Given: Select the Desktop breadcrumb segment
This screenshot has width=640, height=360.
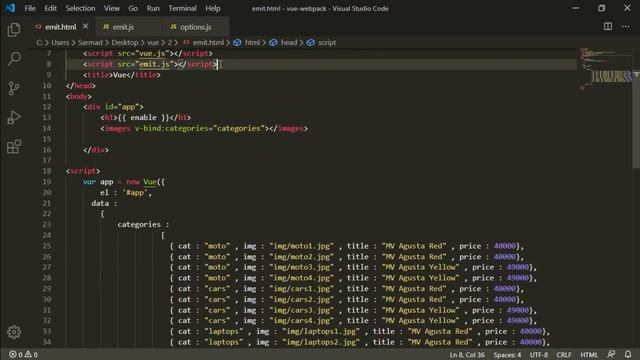Looking at the screenshot, I should (124, 42).
